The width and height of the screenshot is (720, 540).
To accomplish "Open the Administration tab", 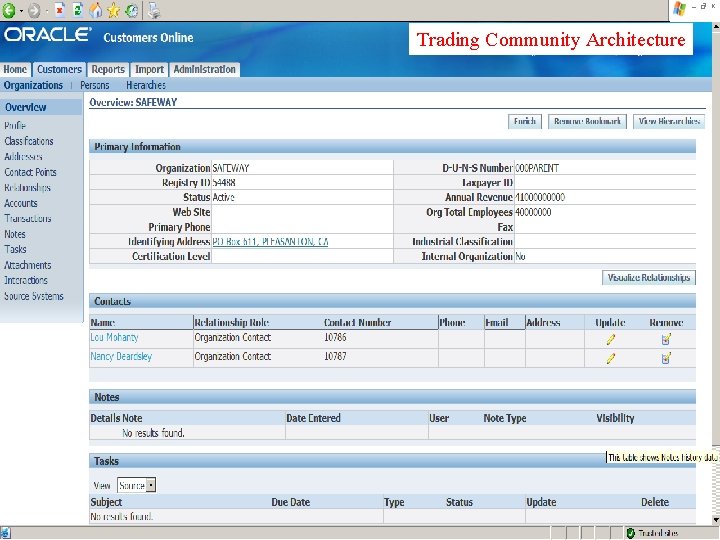I will tap(204, 69).
